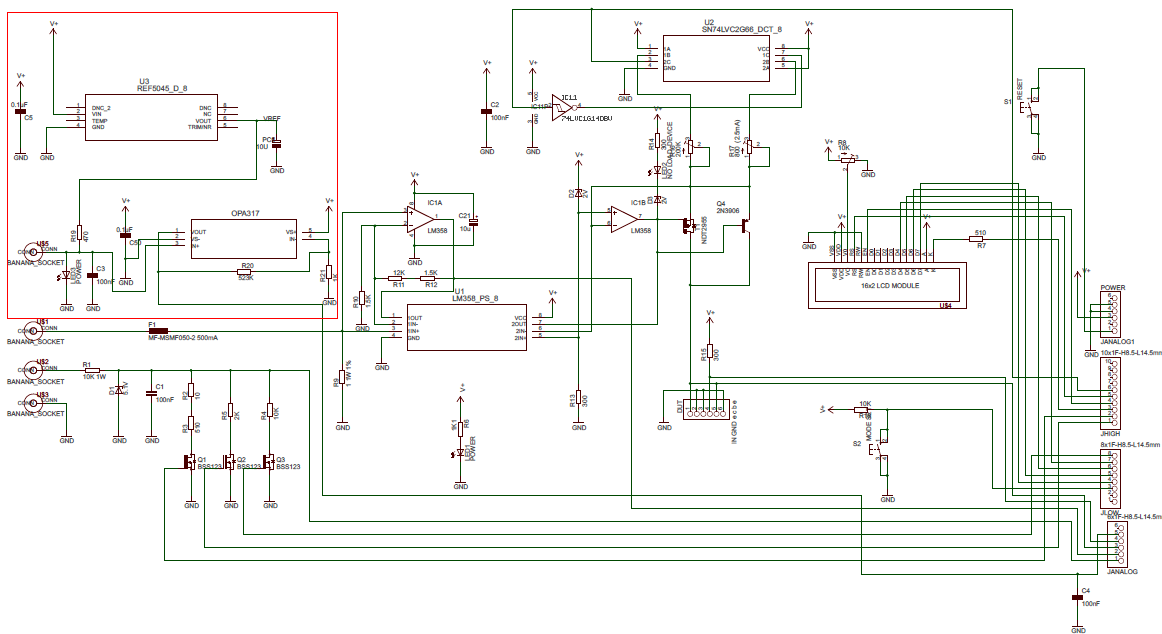Select the C5 0.1uF capacitor
Image resolution: width=1162 pixels, height=634 pixels.
coord(21,112)
